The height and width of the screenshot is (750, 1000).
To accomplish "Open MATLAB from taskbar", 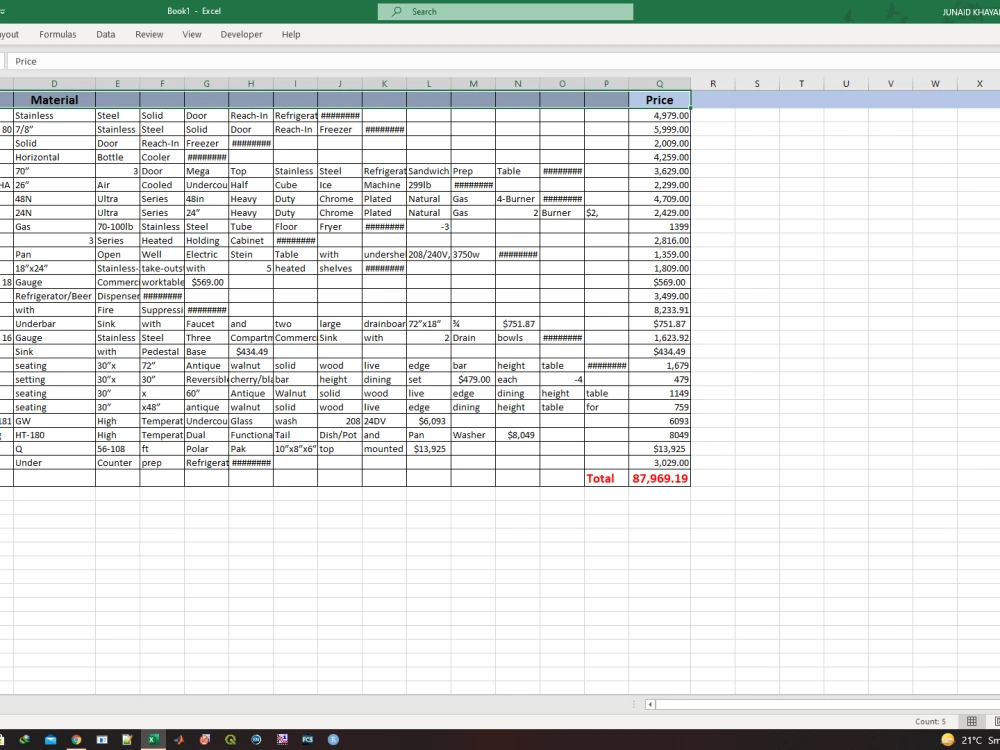I will (179, 740).
